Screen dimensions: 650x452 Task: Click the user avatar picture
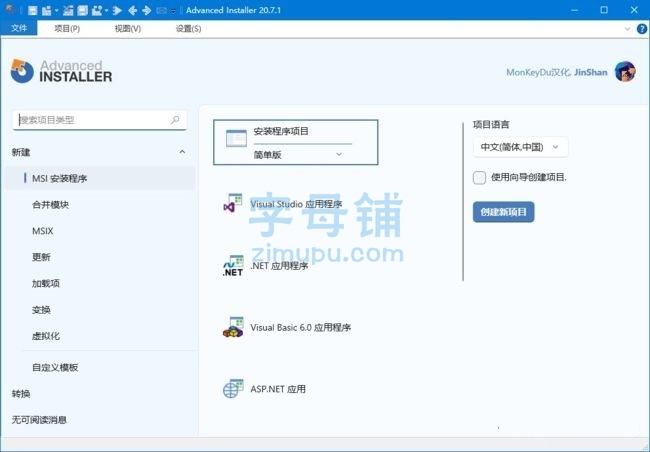[x=625, y=72]
